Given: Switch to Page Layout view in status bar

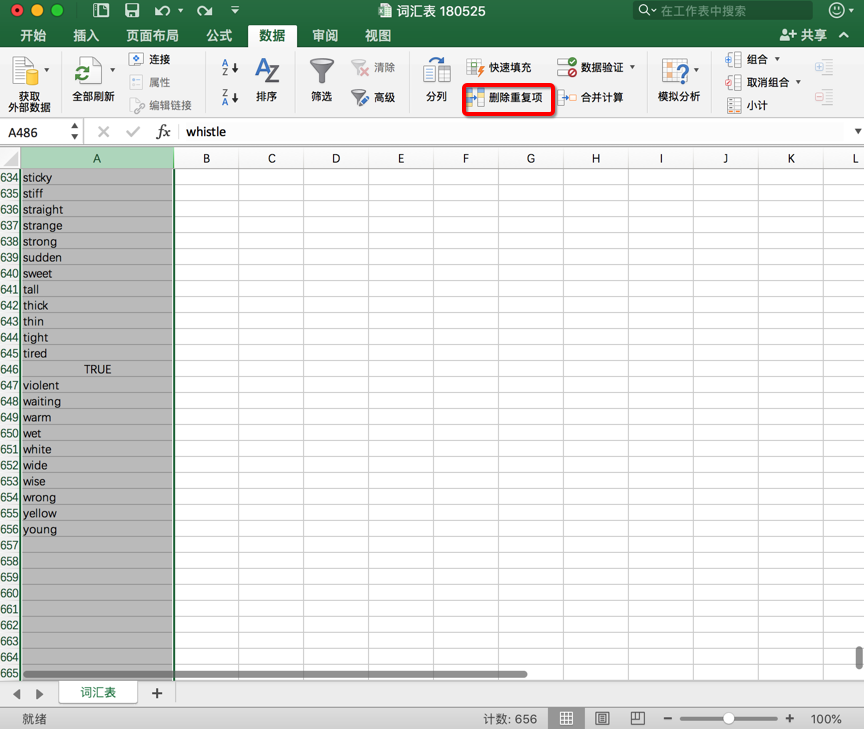Looking at the screenshot, I should pyautogui.click(x=602, y=718).
